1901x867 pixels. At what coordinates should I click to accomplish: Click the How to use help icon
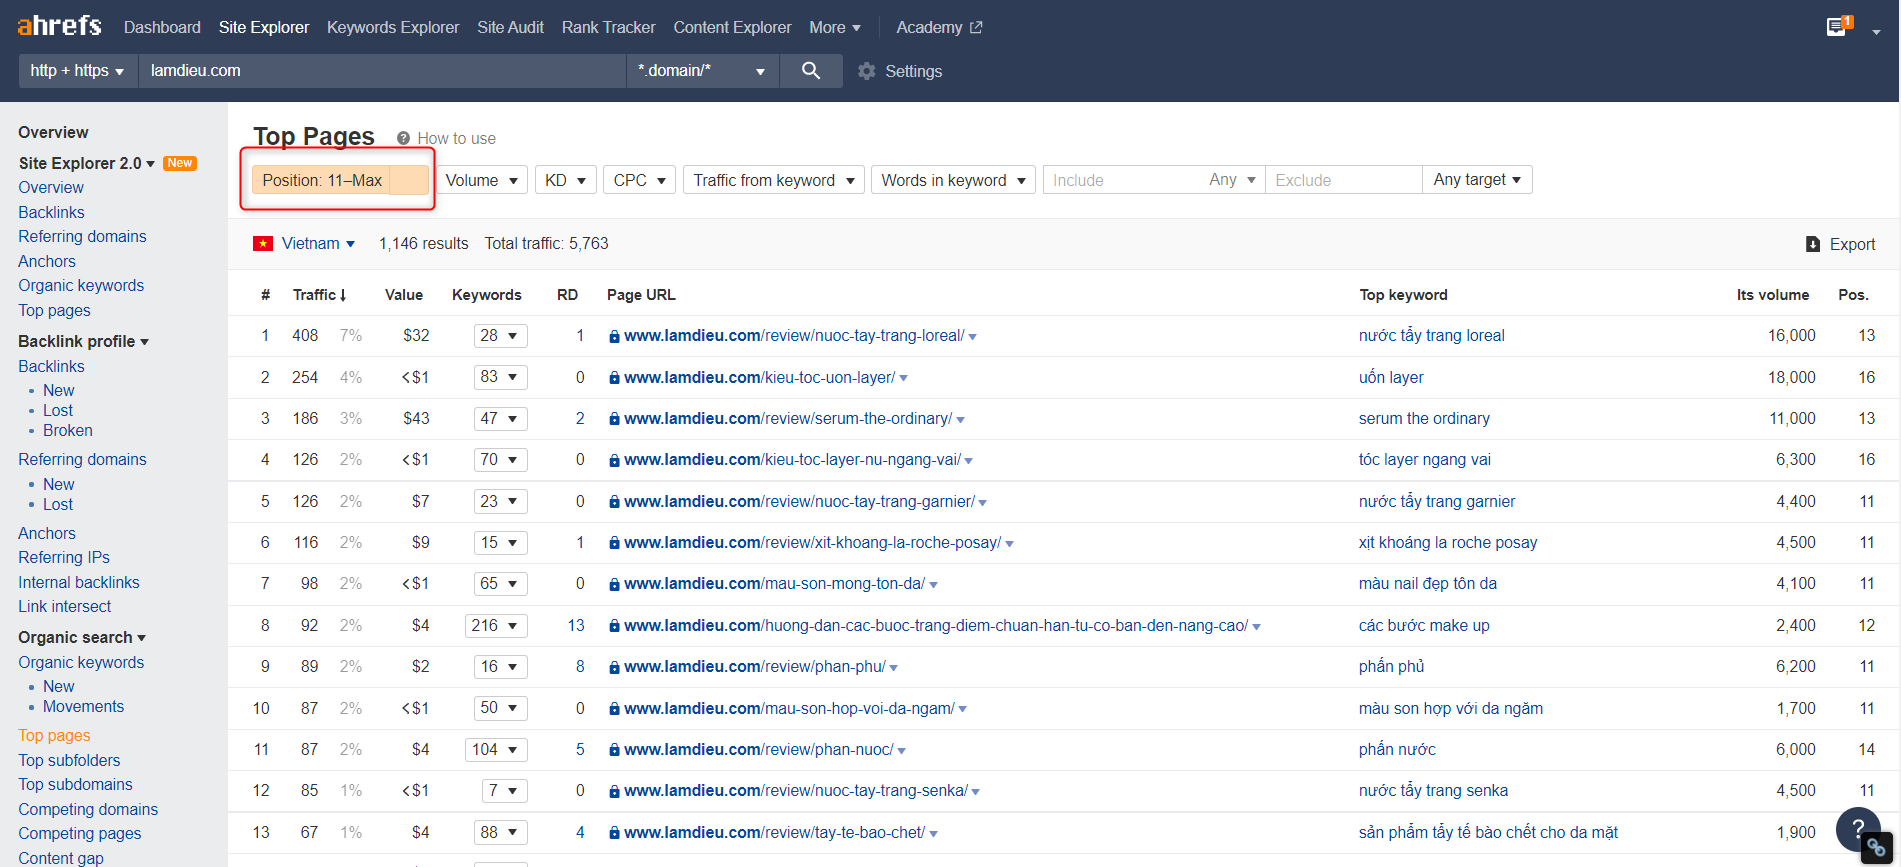[403, 139]
